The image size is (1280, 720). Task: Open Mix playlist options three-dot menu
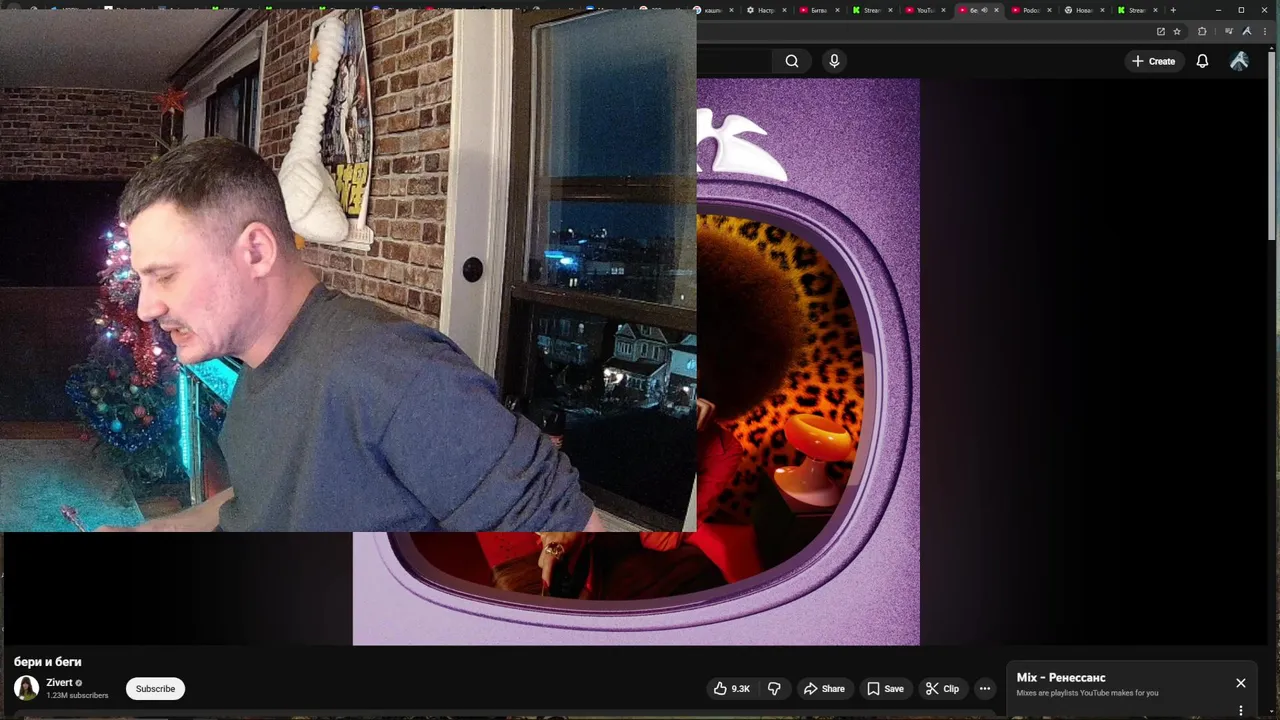(1240, 711)
